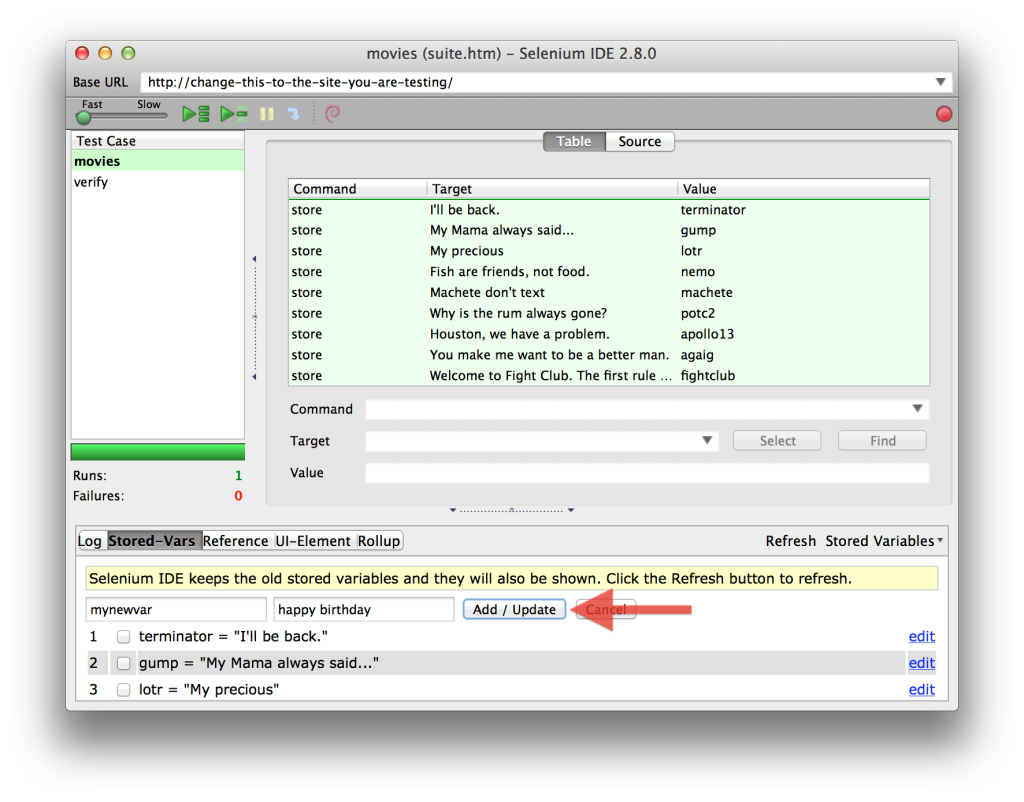The height and width of the screenshot is (802, 1024).
Task: Select the row with My precious
Action: click(609, 251)
